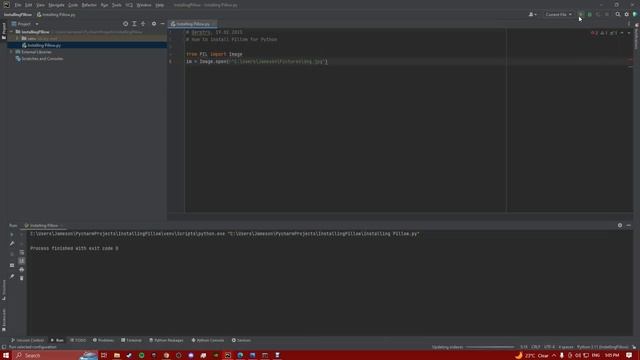This screenshot has width=640, height=360.
Task: Collapse the InstallingPillow project root node
Action: coord(11,31)
